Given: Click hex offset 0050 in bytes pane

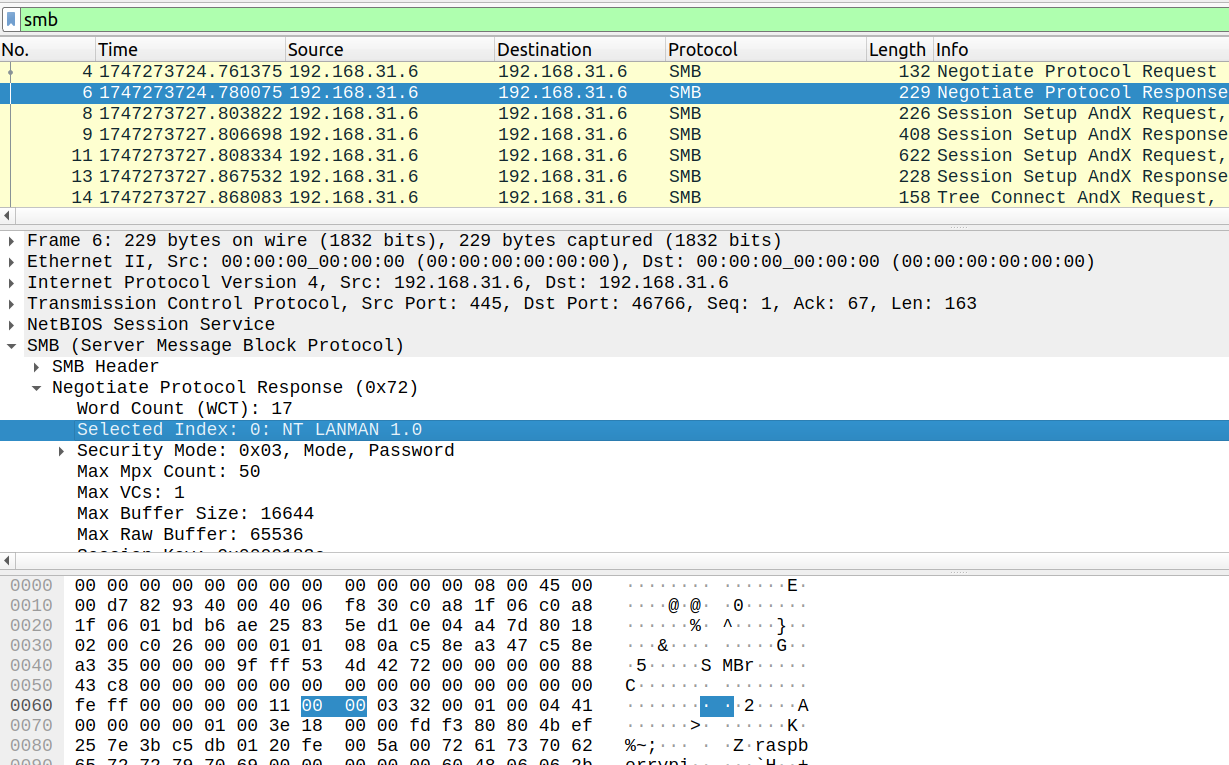Looking at the screenshot, I should pos(31,685).
